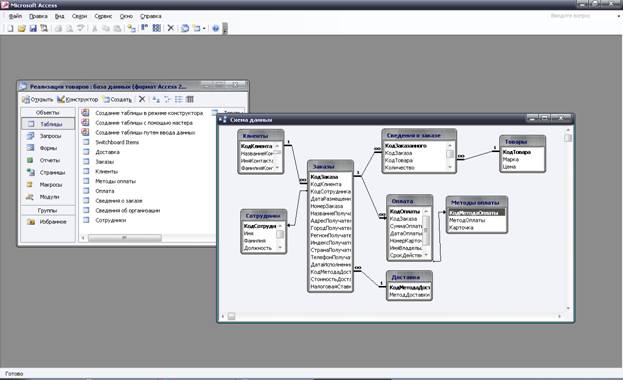This screenshot has width=623, height=380.
Task: Click the Show Direct Relationships icon
Action: pos(144,28)
